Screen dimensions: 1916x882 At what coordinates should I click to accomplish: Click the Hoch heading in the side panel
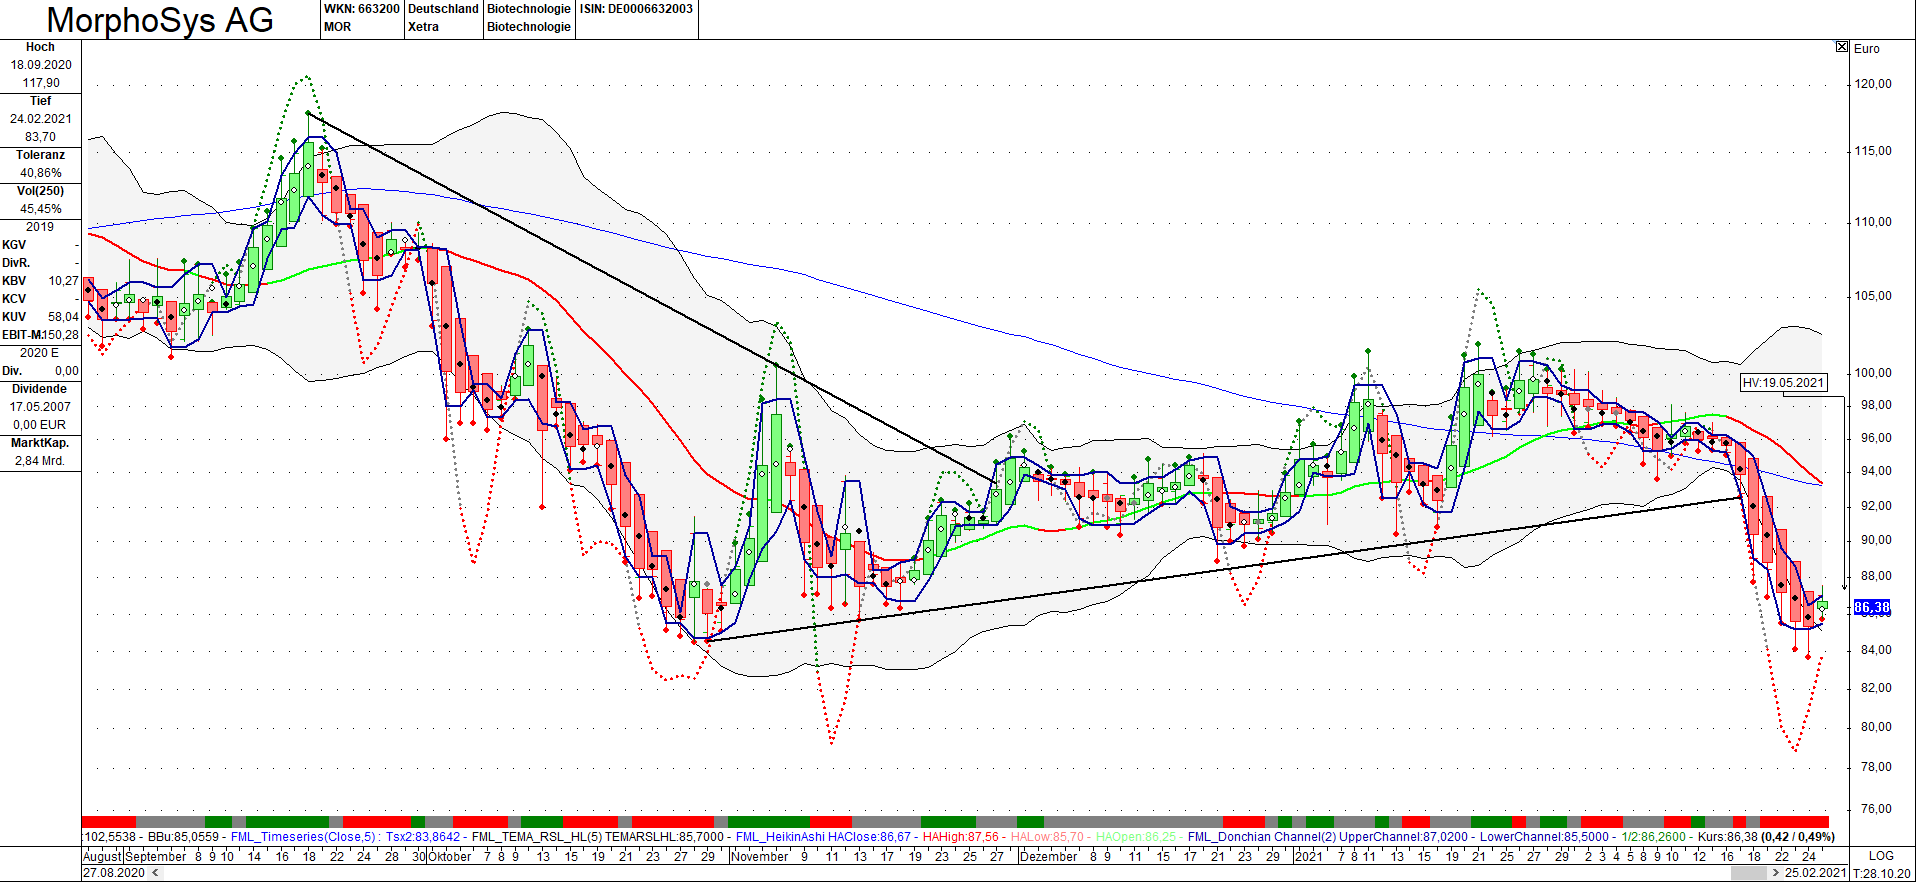click(40, 47)
